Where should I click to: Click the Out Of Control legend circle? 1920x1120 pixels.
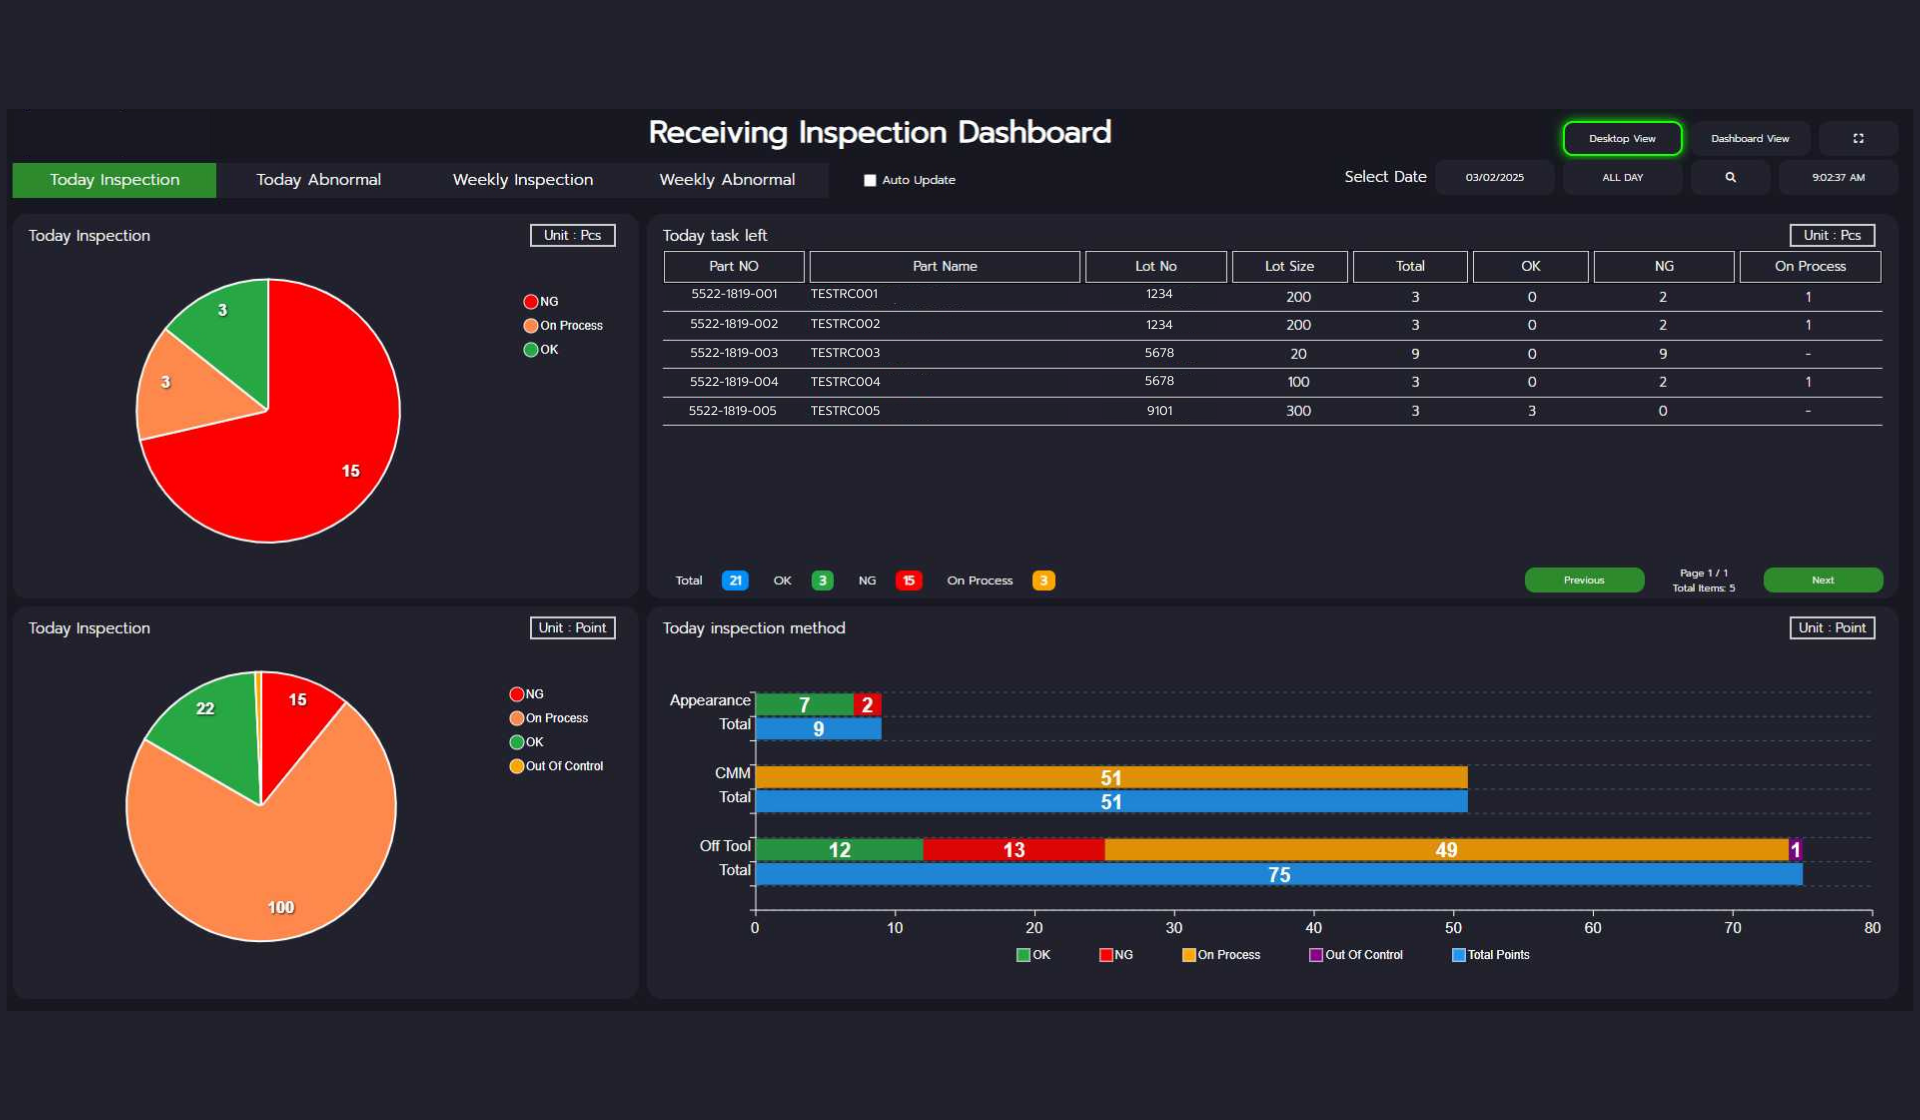point(516,766)
